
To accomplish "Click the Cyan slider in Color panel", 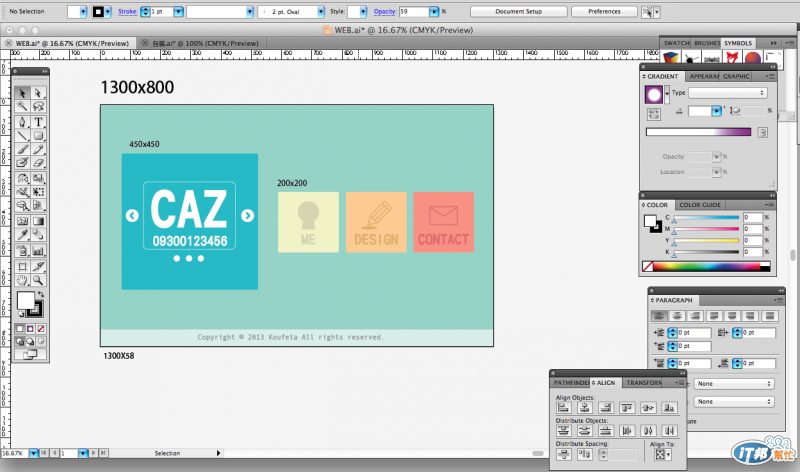I will tap(706, 218).
